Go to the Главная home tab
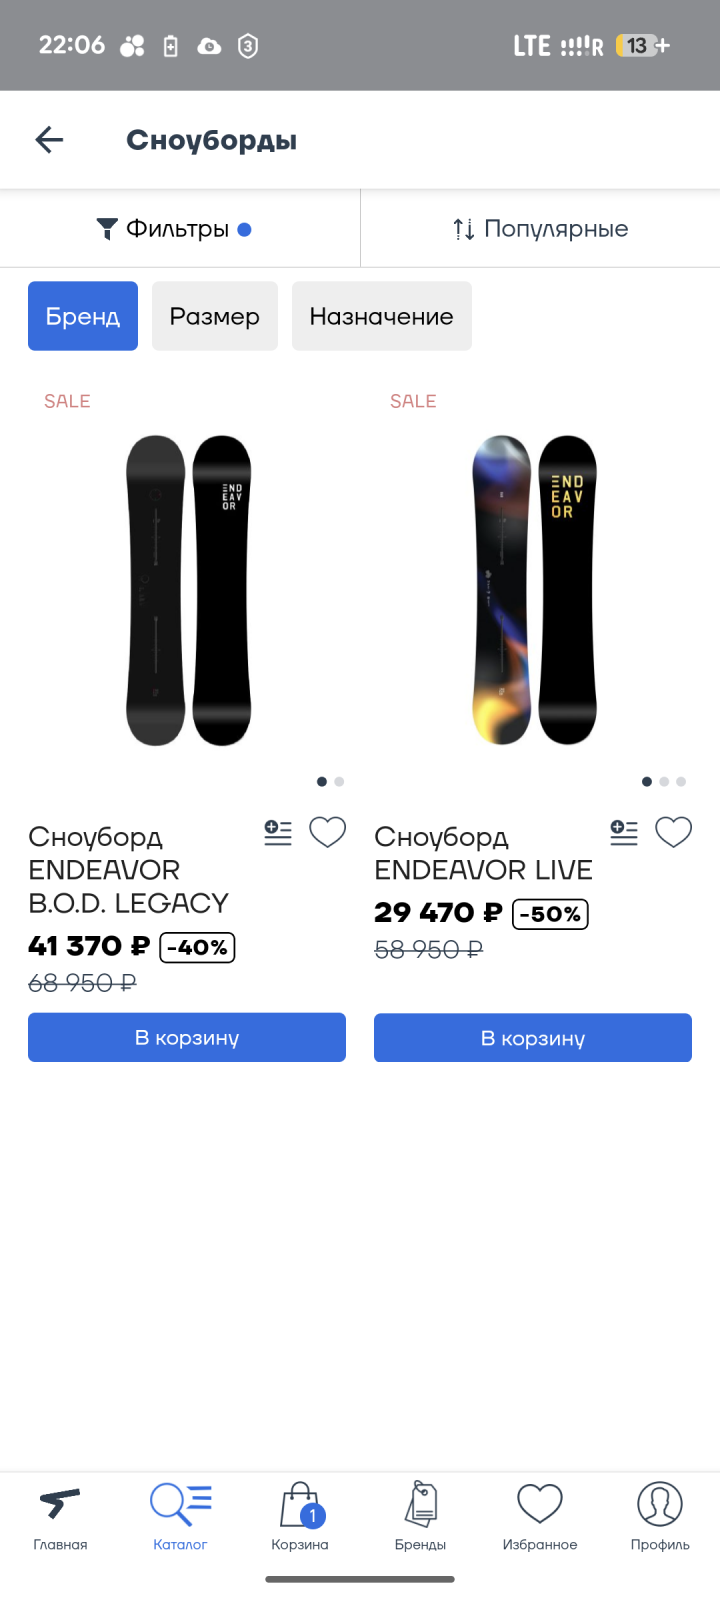This screenshot has width=720, height=1600. pos(60,1516)
